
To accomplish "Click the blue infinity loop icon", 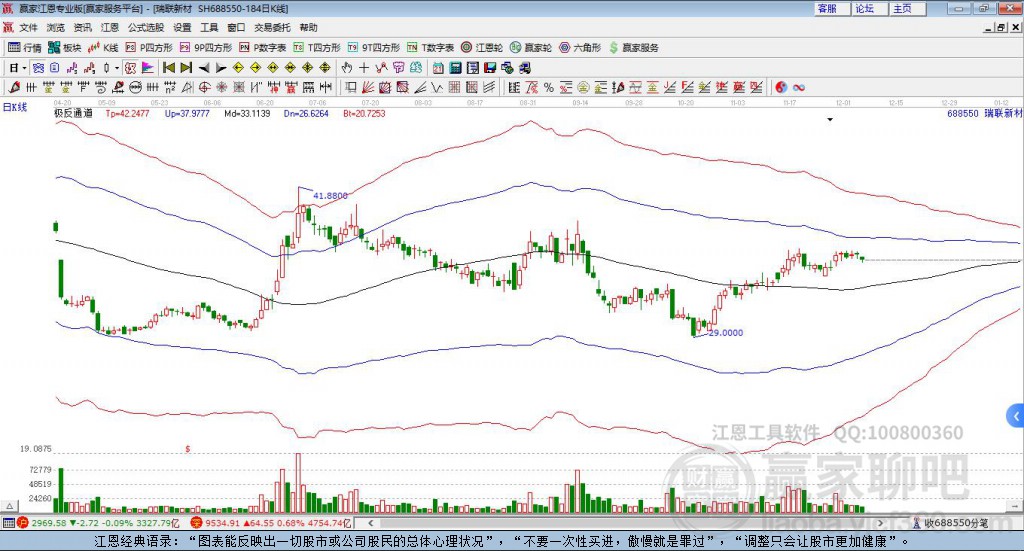I will point(799,87).
